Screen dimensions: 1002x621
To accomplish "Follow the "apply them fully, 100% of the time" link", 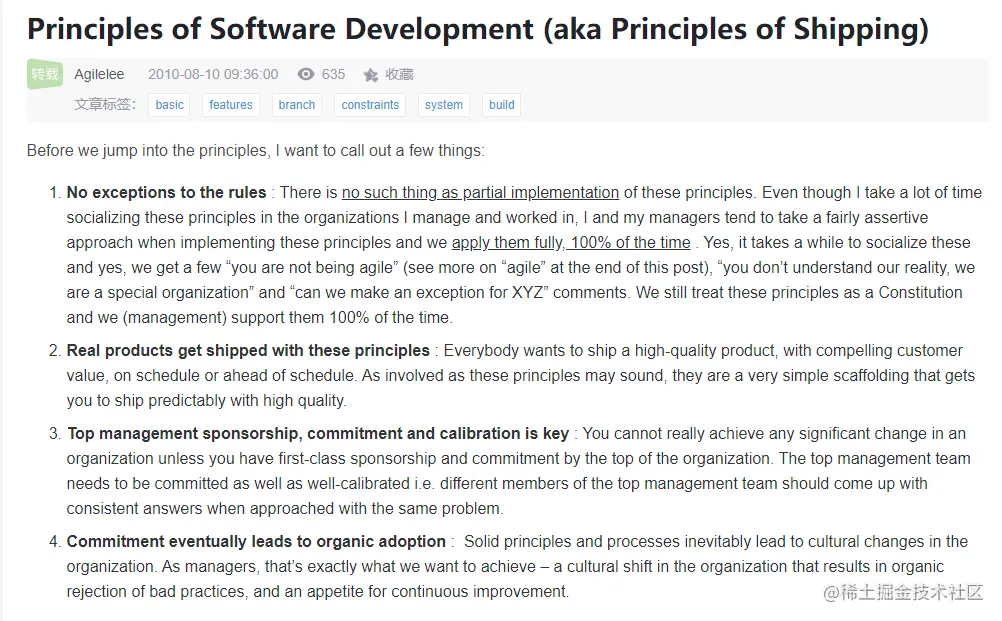I will (x=571, y=242).
